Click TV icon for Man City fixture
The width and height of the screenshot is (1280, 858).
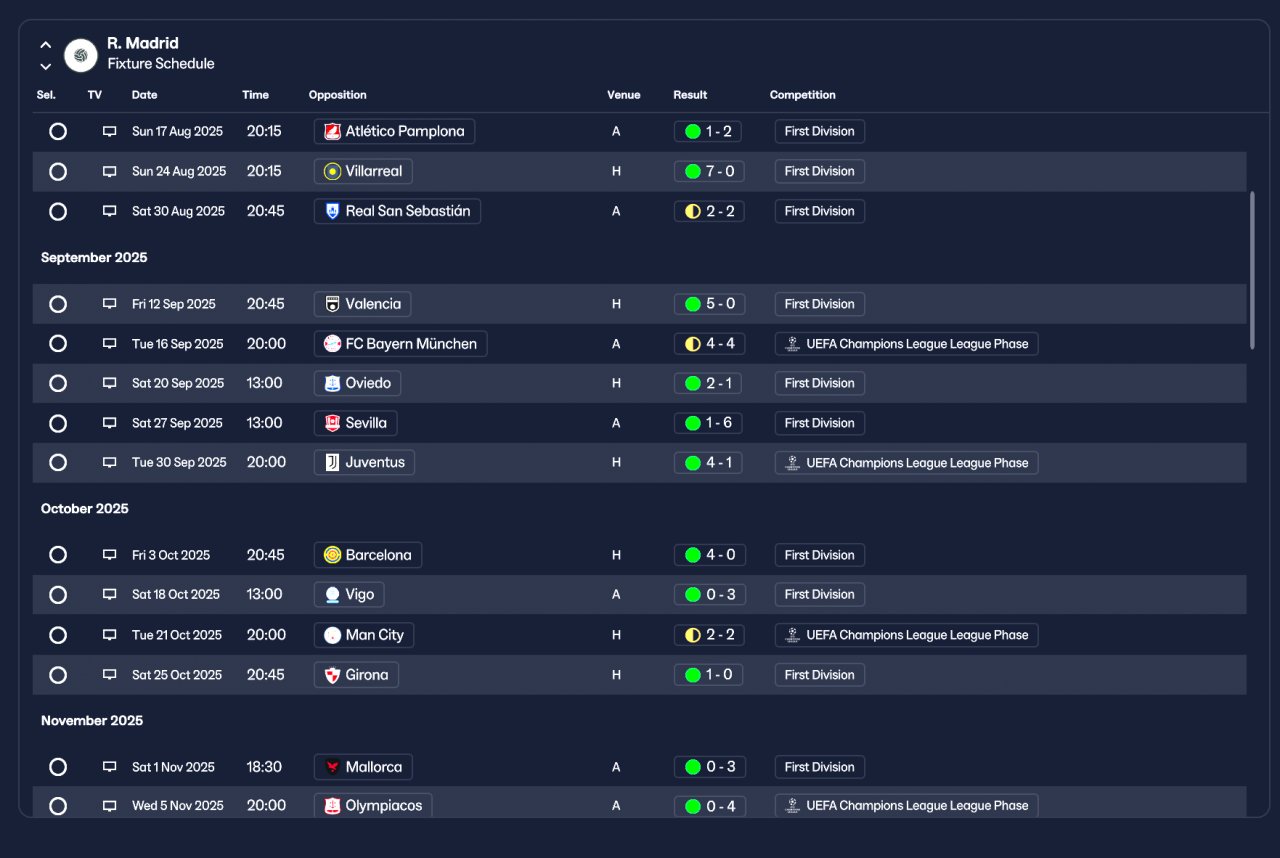pos(110,635)
